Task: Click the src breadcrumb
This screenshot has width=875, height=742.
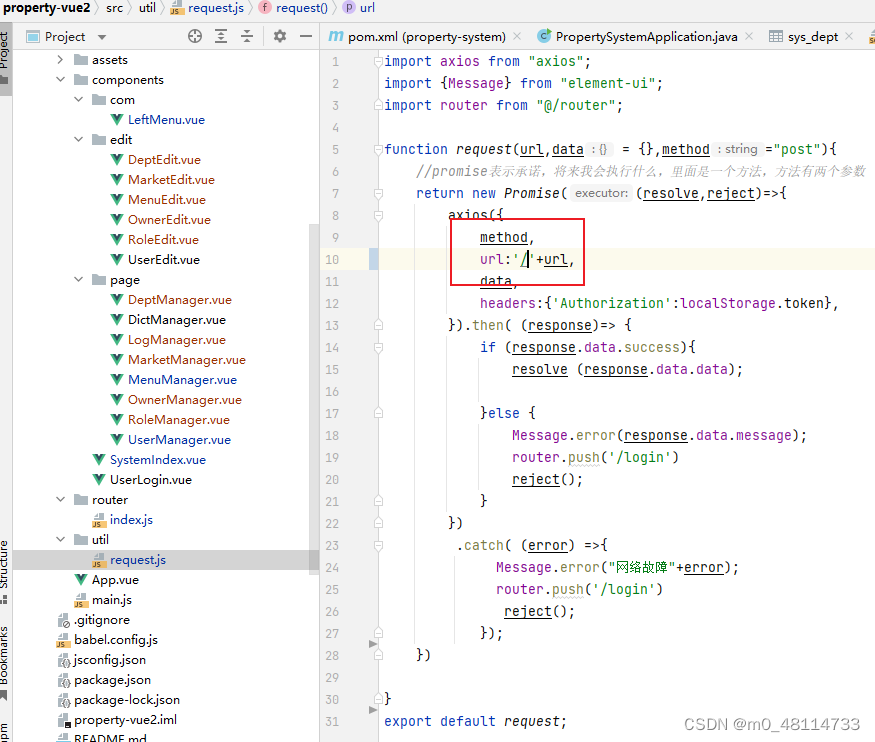Action: [x=114, y=8]
